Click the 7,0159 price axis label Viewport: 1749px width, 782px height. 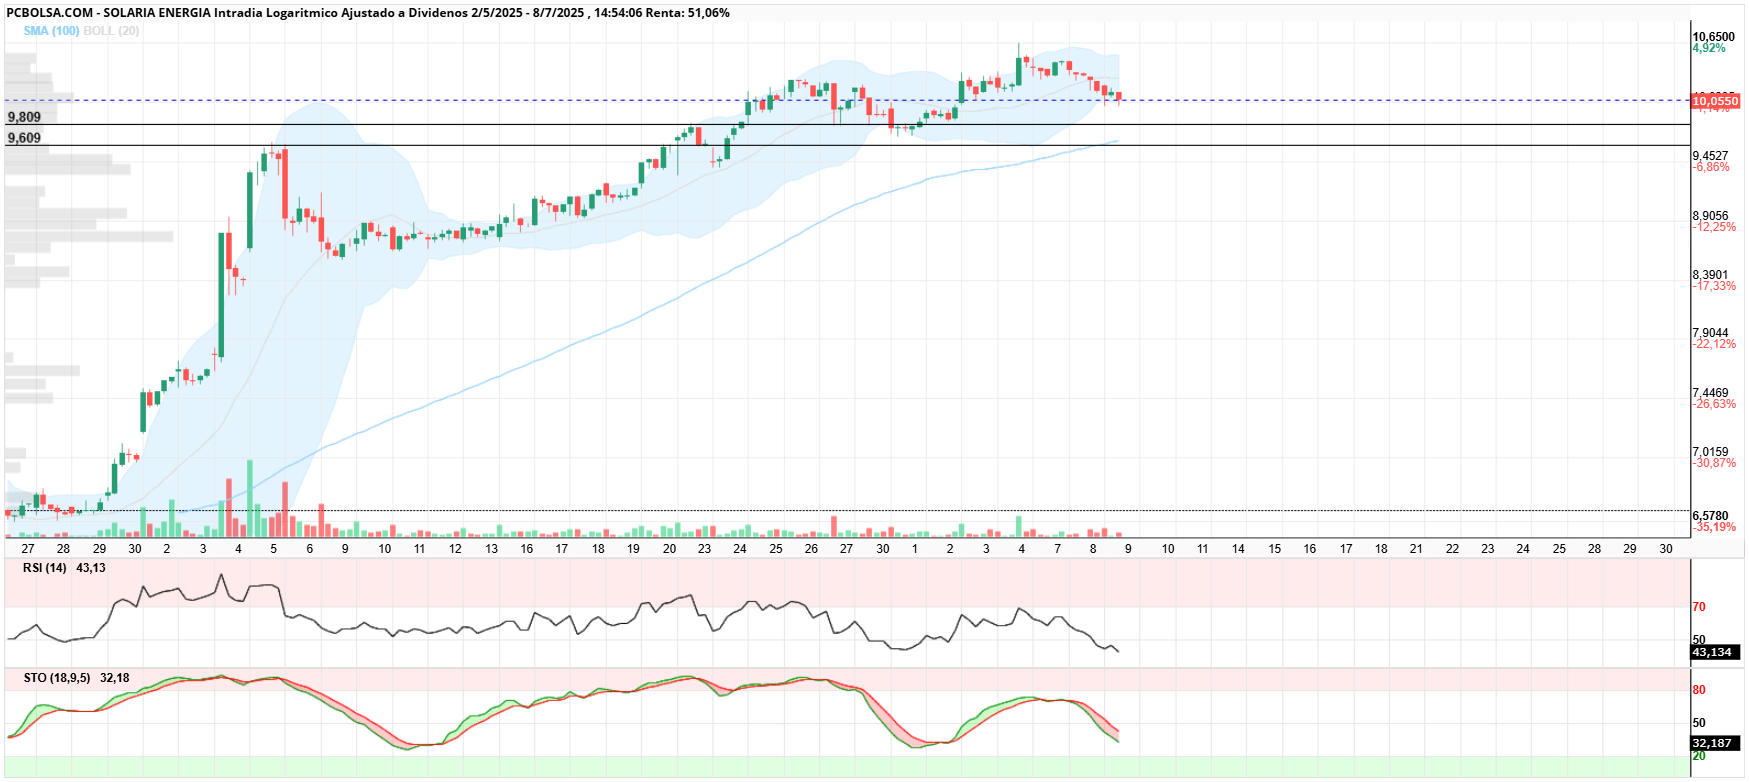click(1710, 452)
